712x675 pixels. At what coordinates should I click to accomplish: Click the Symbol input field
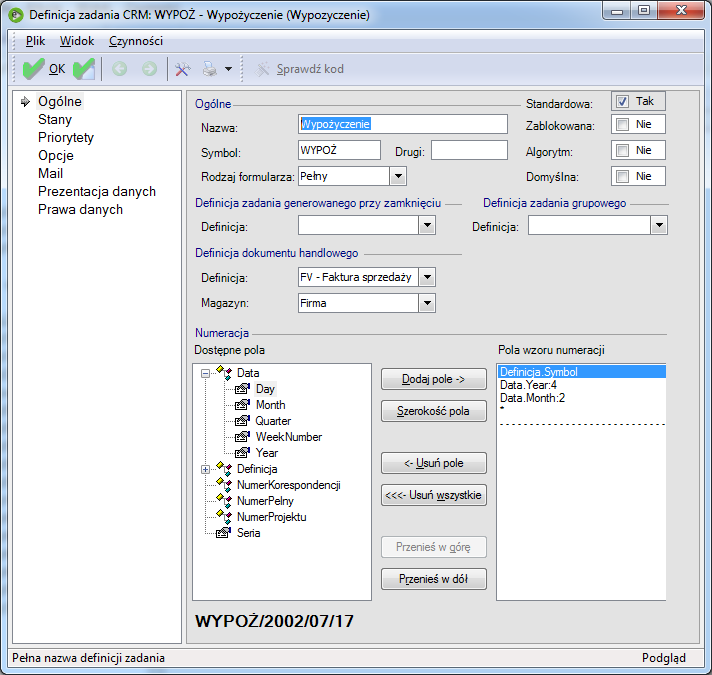point(339,150)
